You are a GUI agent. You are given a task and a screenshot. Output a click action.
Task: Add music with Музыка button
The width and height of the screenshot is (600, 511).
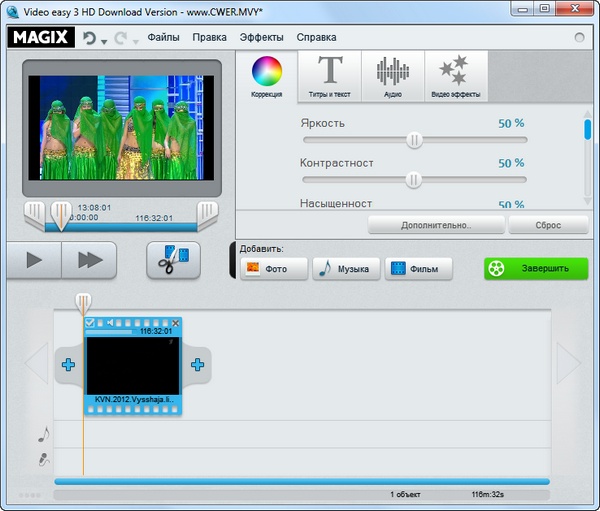[346, 269]
